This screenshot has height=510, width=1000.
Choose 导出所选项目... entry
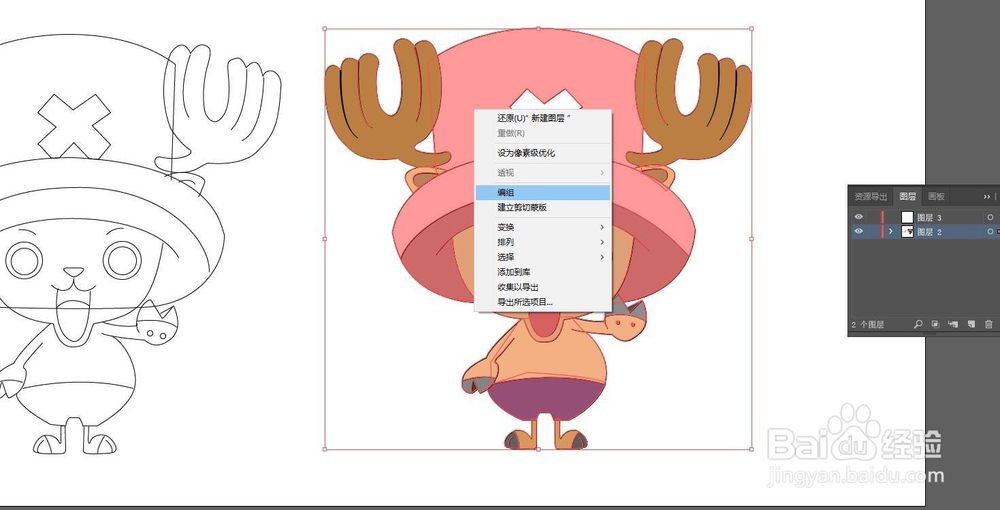[x=543, y=302]
